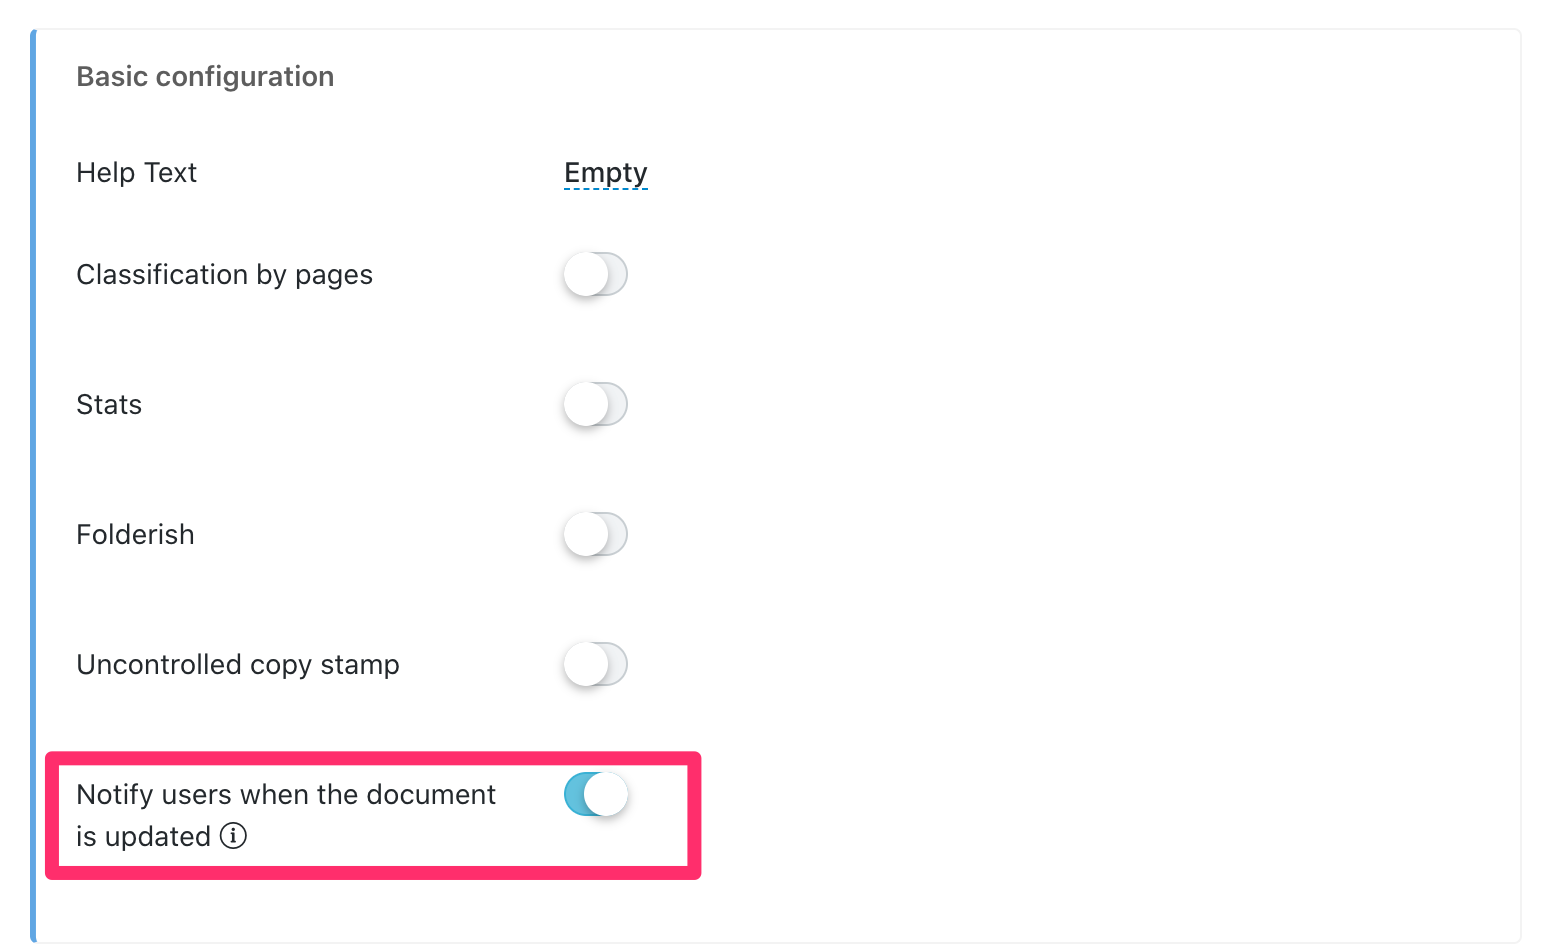Open info icon beside "is updated"
The image size is (1554, 952).
233,835
